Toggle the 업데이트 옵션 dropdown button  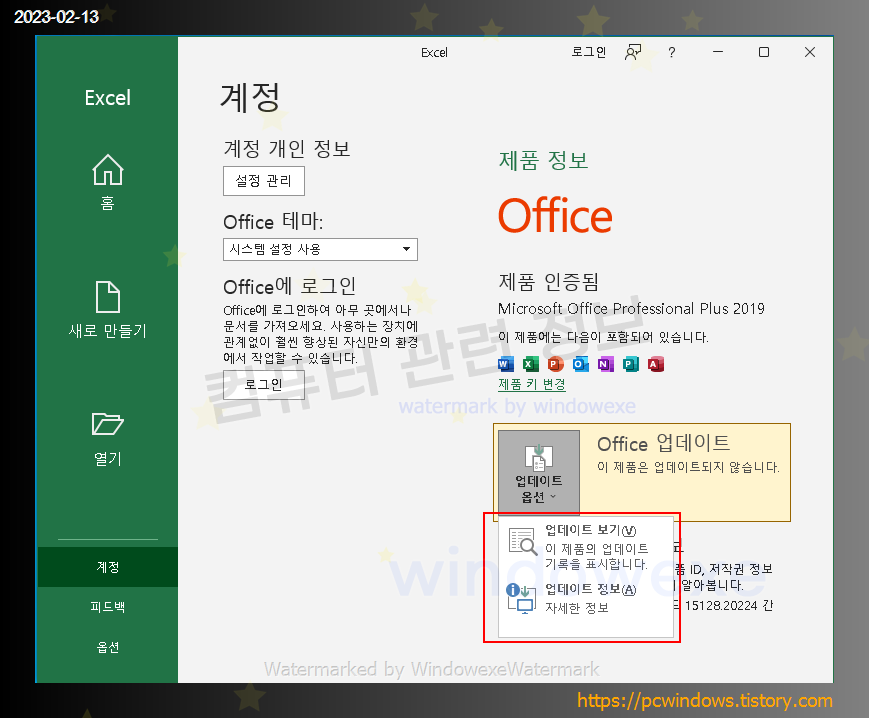click(x=539, y=473)
